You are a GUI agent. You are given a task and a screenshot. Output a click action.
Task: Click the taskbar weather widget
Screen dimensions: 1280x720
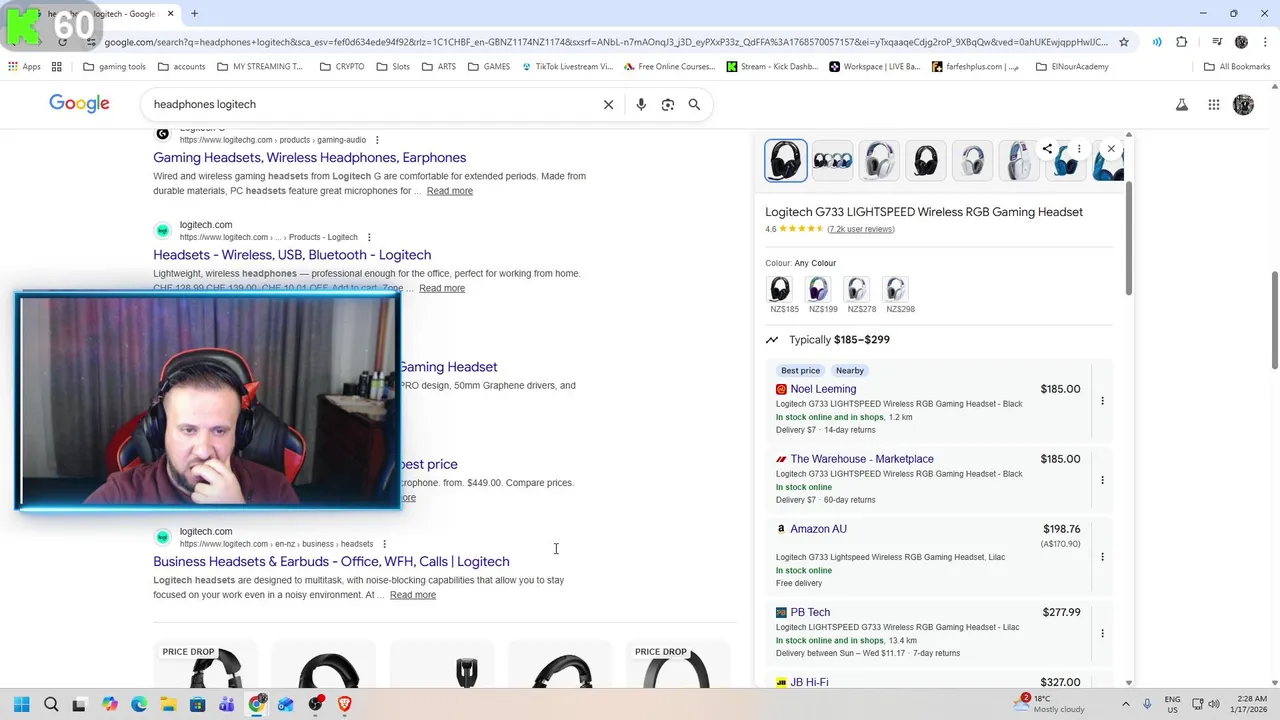[1049, 703]
